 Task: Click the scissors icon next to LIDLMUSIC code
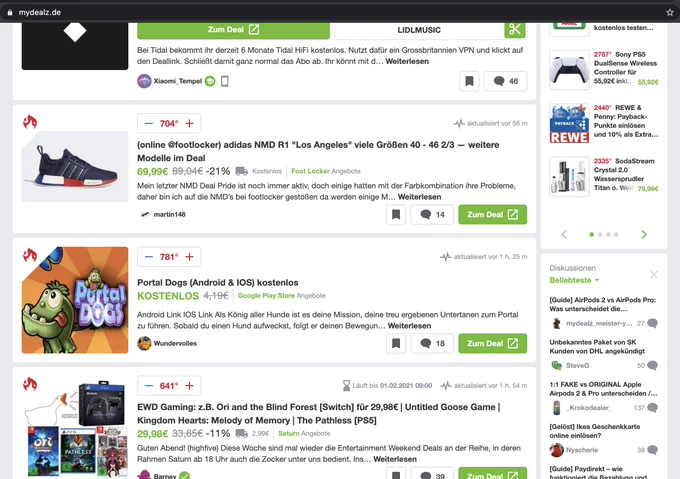click(x=515, y=29)
